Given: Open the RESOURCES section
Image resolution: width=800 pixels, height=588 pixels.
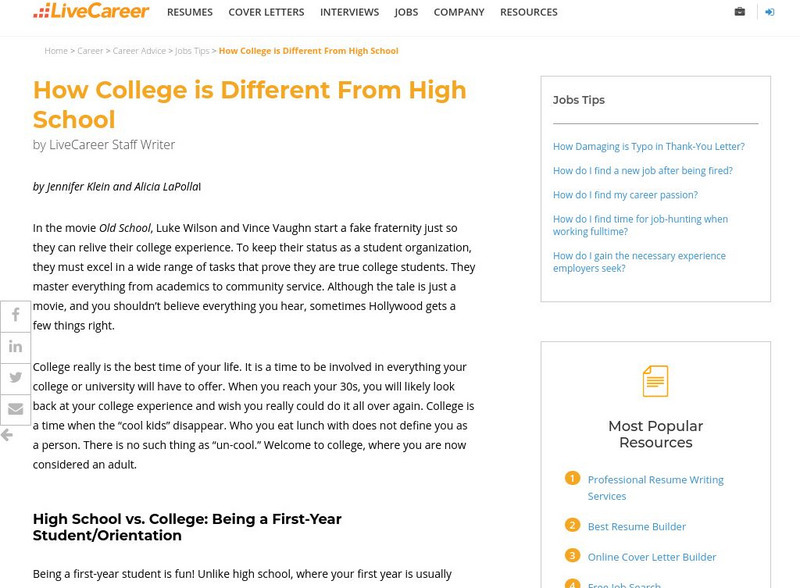Looking at the screenshot, I should tap(529, 12).
